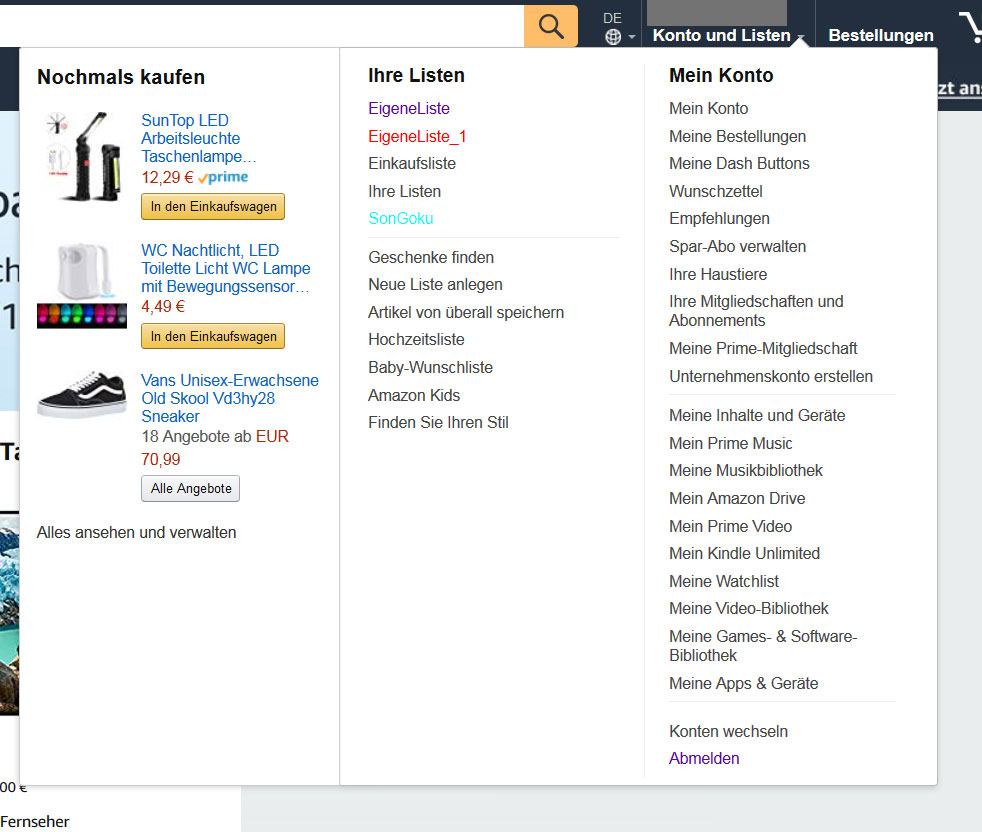Click Alle Angebote button for Vans
Viewport: 982px width, 832px height.
coord(190,489)
